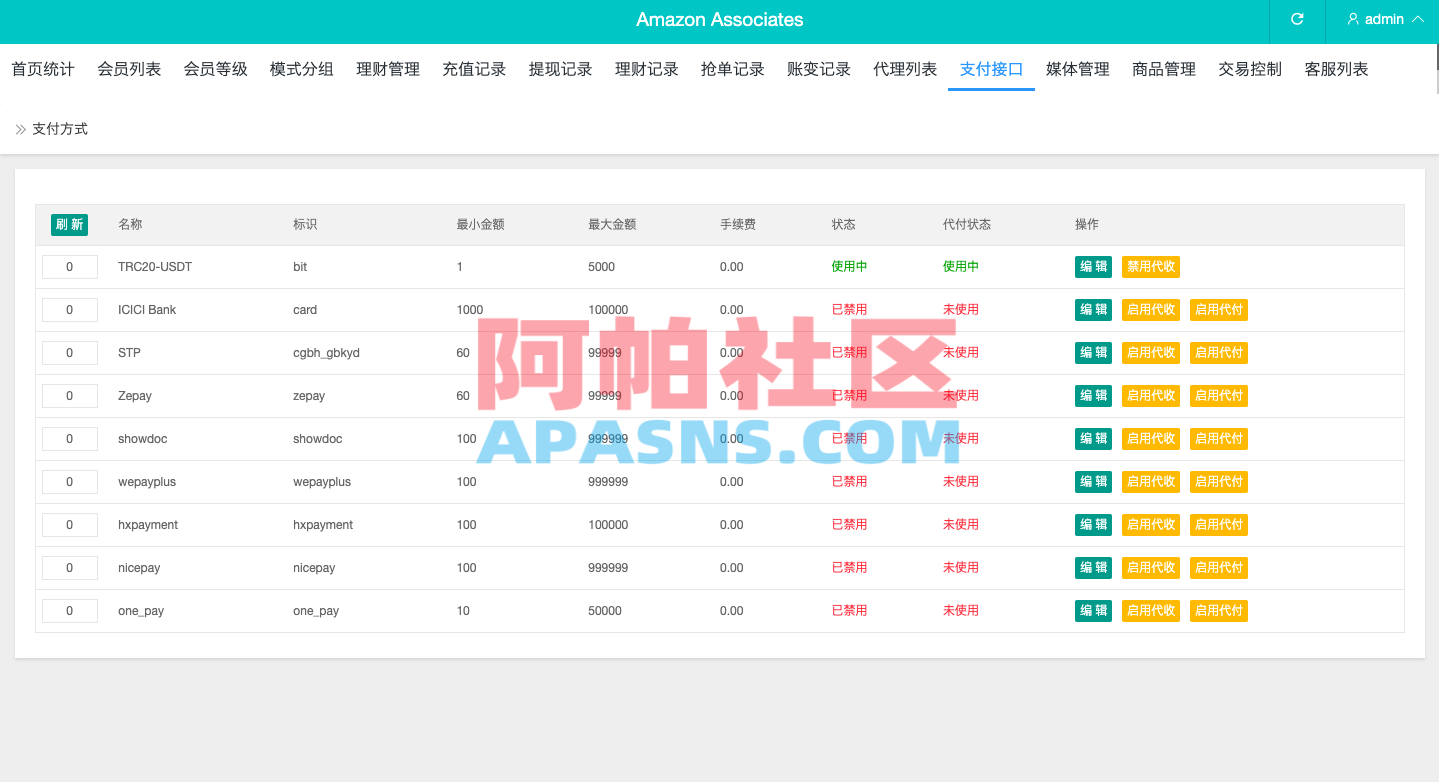Switch to the 充值记录 tab
This screenshot has width=1439, height=782.
[x=474, y=69]
